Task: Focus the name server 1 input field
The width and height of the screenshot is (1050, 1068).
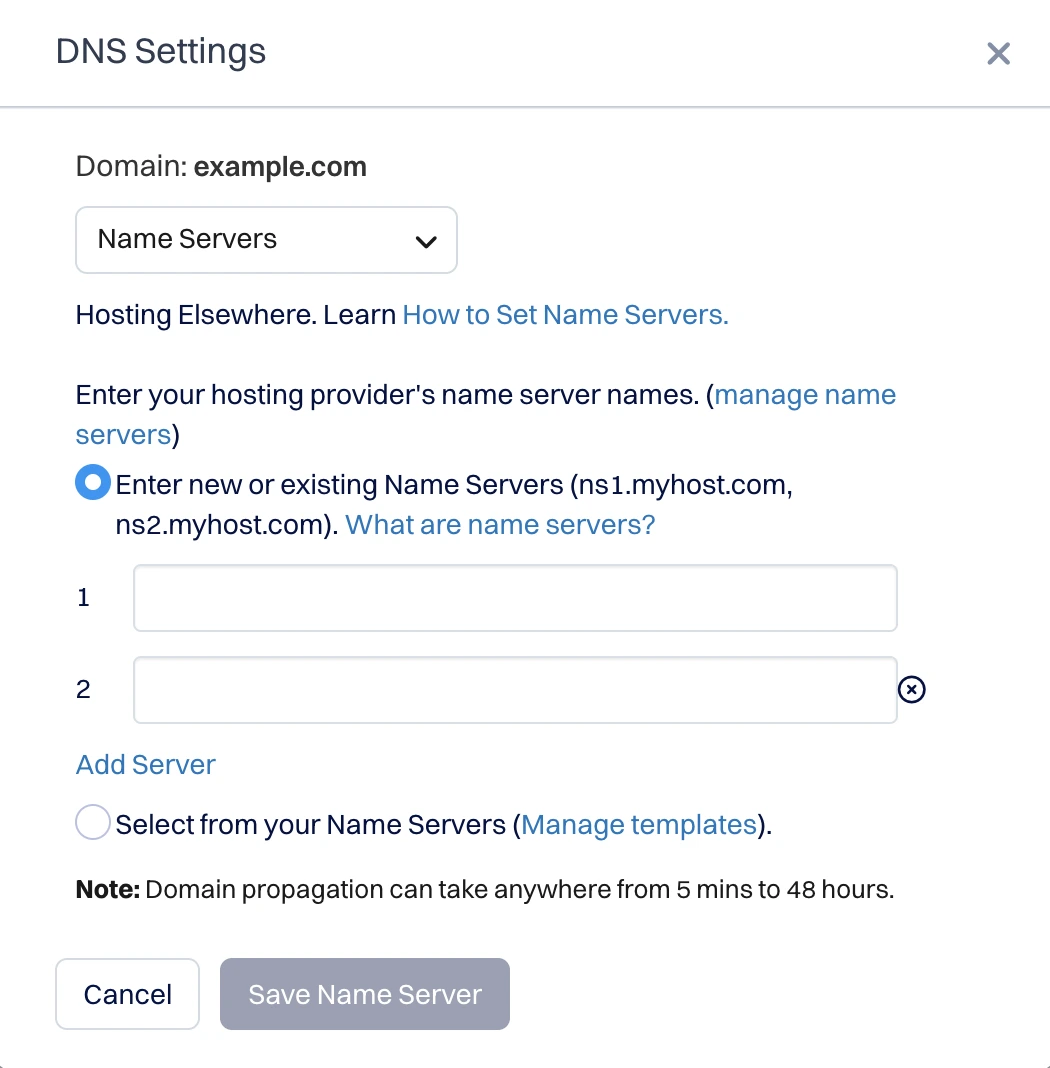Action: pos(515,598)
